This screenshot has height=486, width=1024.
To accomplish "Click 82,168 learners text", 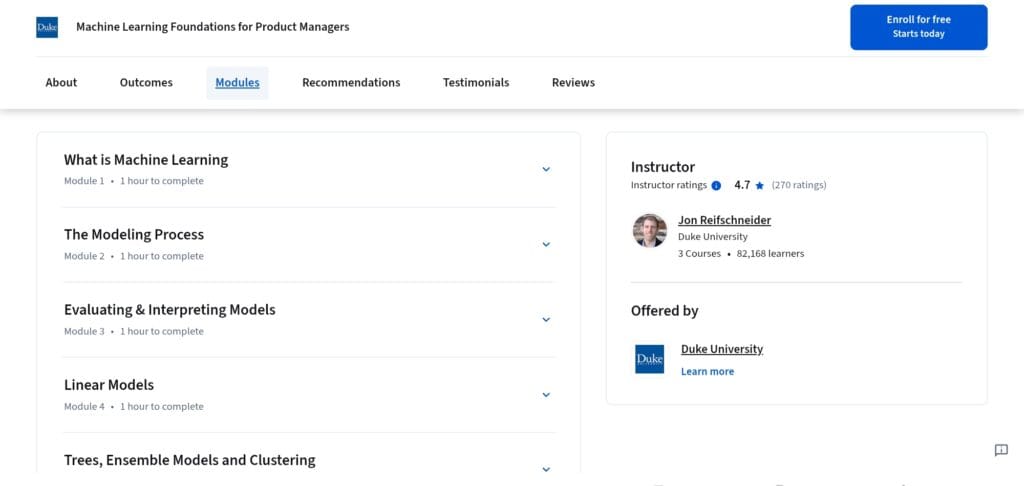I will click(x=771, y=253).
